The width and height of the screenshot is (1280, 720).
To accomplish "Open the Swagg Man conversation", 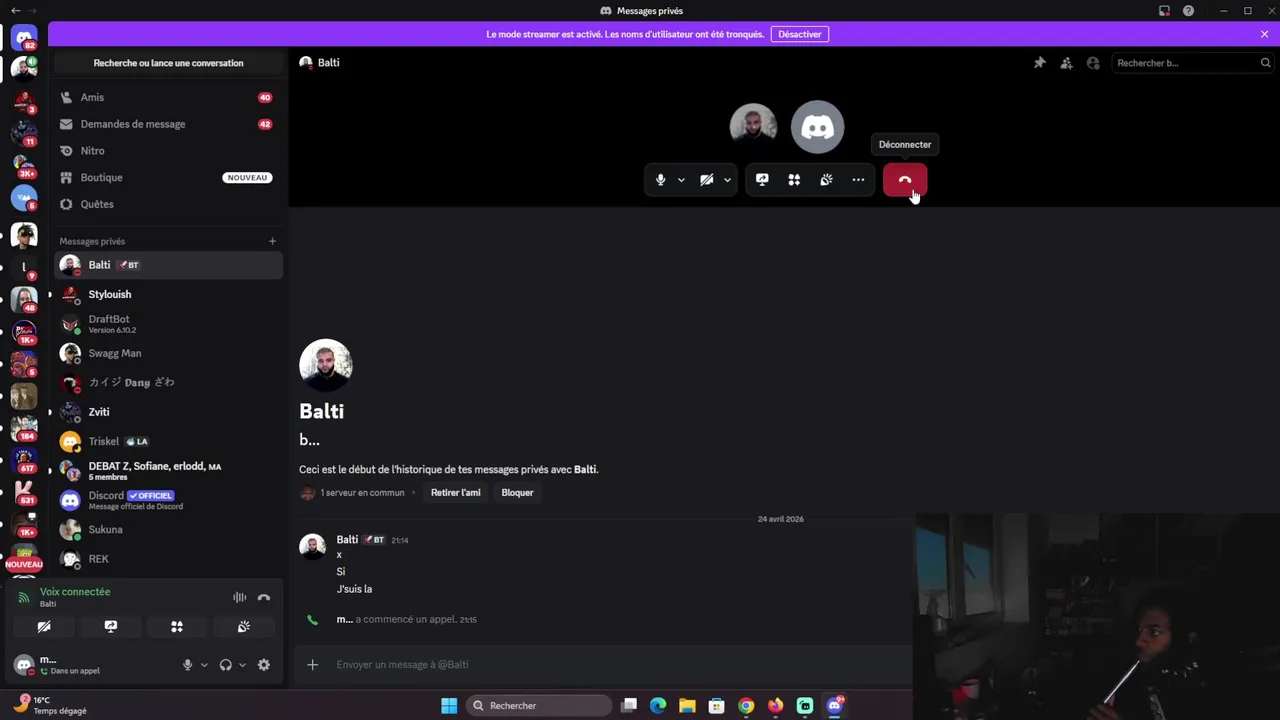I will (168, 353).
